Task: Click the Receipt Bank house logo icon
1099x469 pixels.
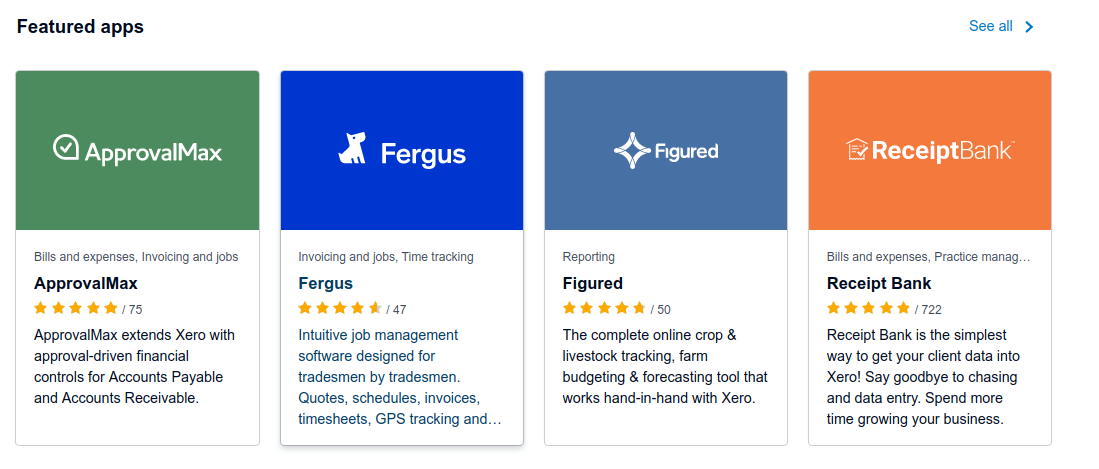Action: [x=856, y=150]
